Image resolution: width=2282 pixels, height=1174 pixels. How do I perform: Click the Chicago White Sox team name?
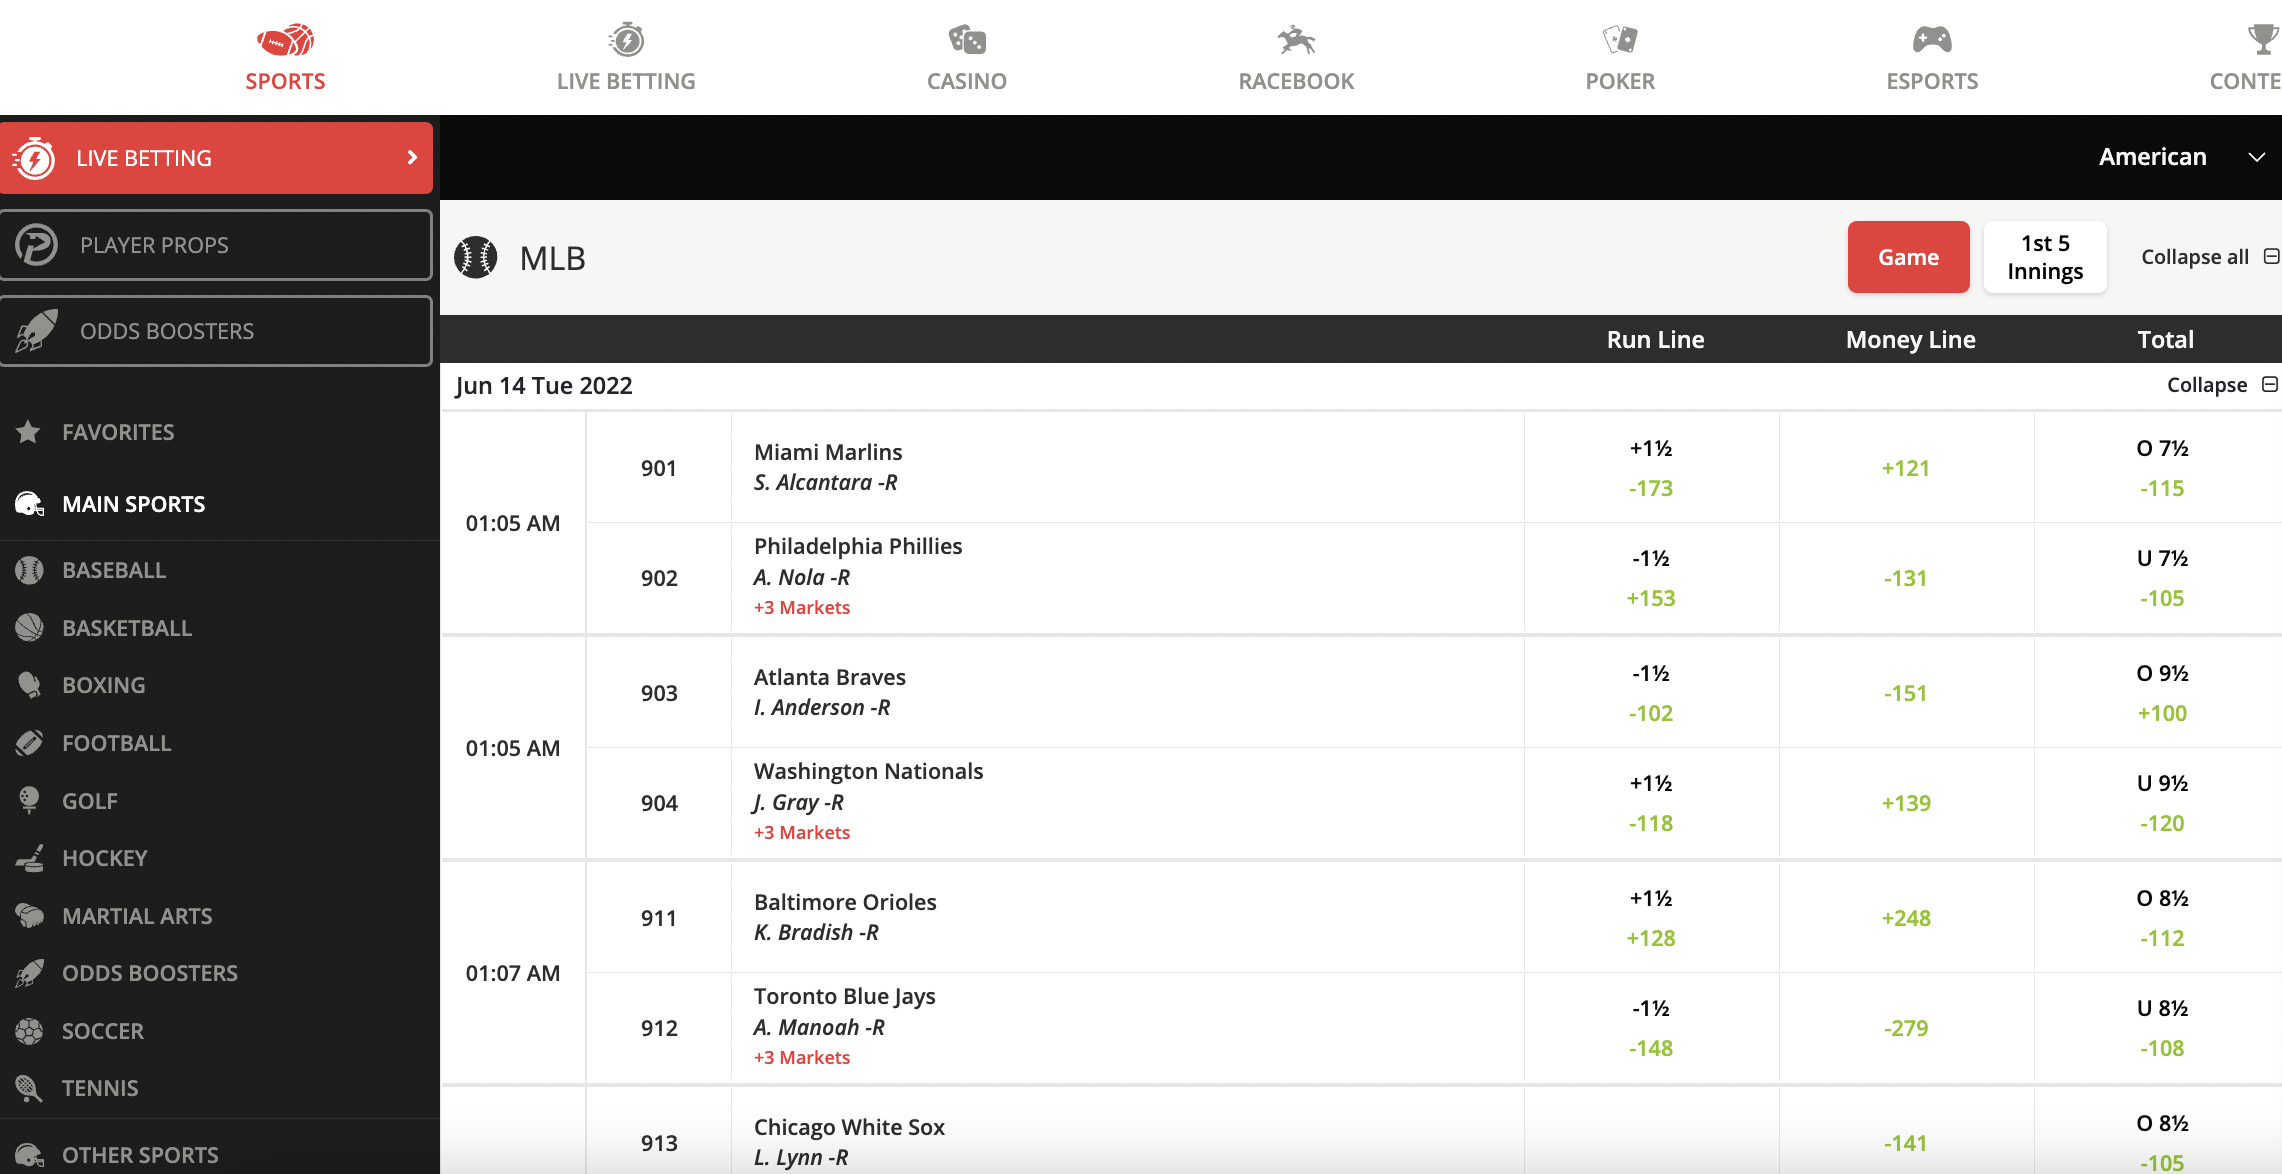pyautogui.click(x=849, y=1127)
